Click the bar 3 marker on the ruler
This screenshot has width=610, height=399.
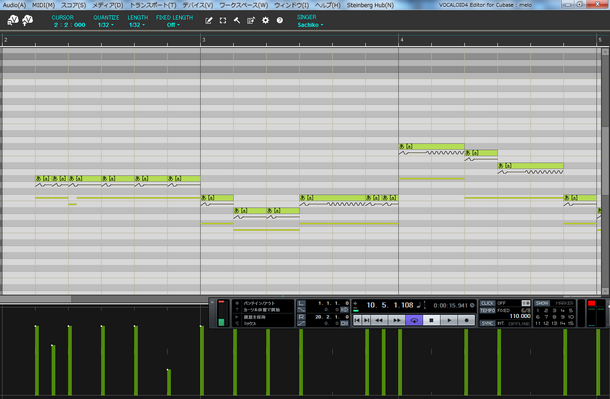[203, 40]
